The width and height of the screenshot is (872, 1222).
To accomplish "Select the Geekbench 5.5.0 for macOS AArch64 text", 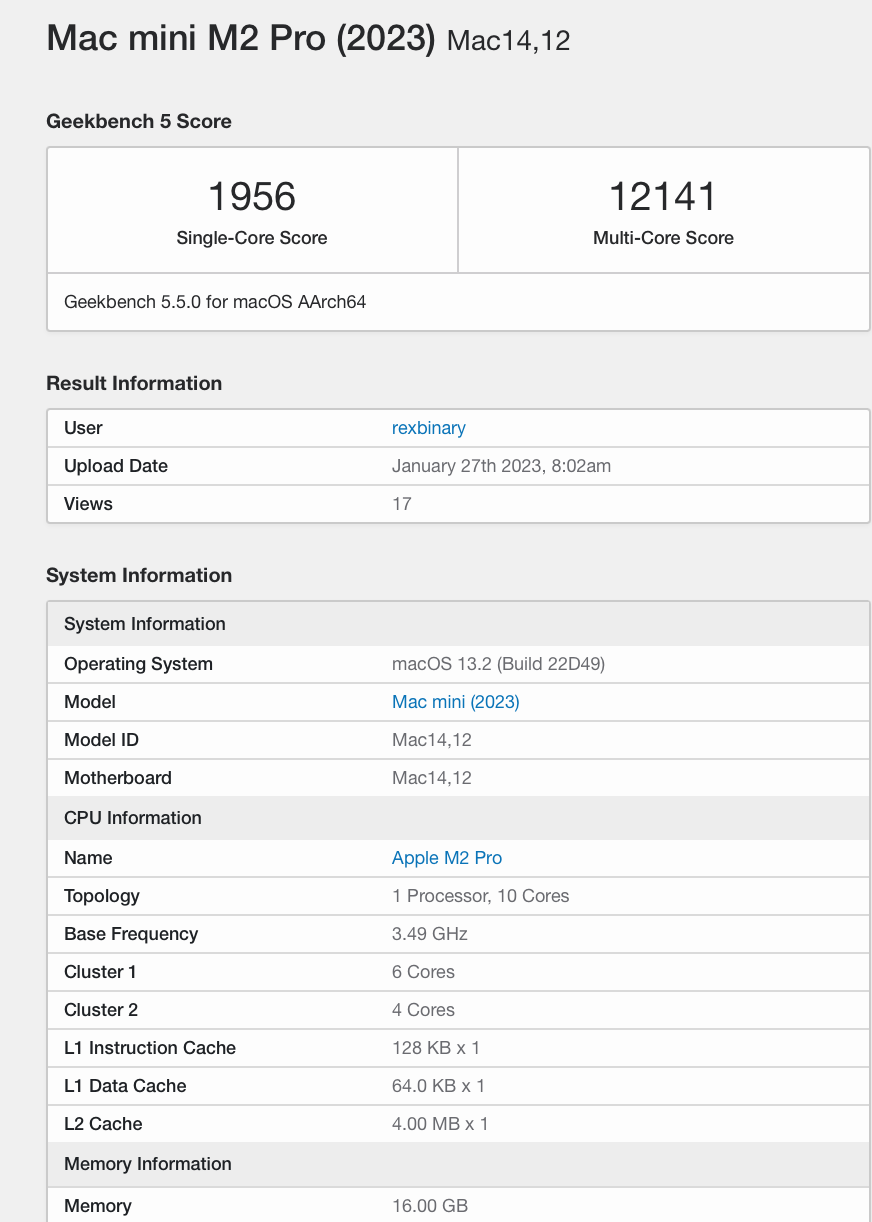I will [215, 301].
